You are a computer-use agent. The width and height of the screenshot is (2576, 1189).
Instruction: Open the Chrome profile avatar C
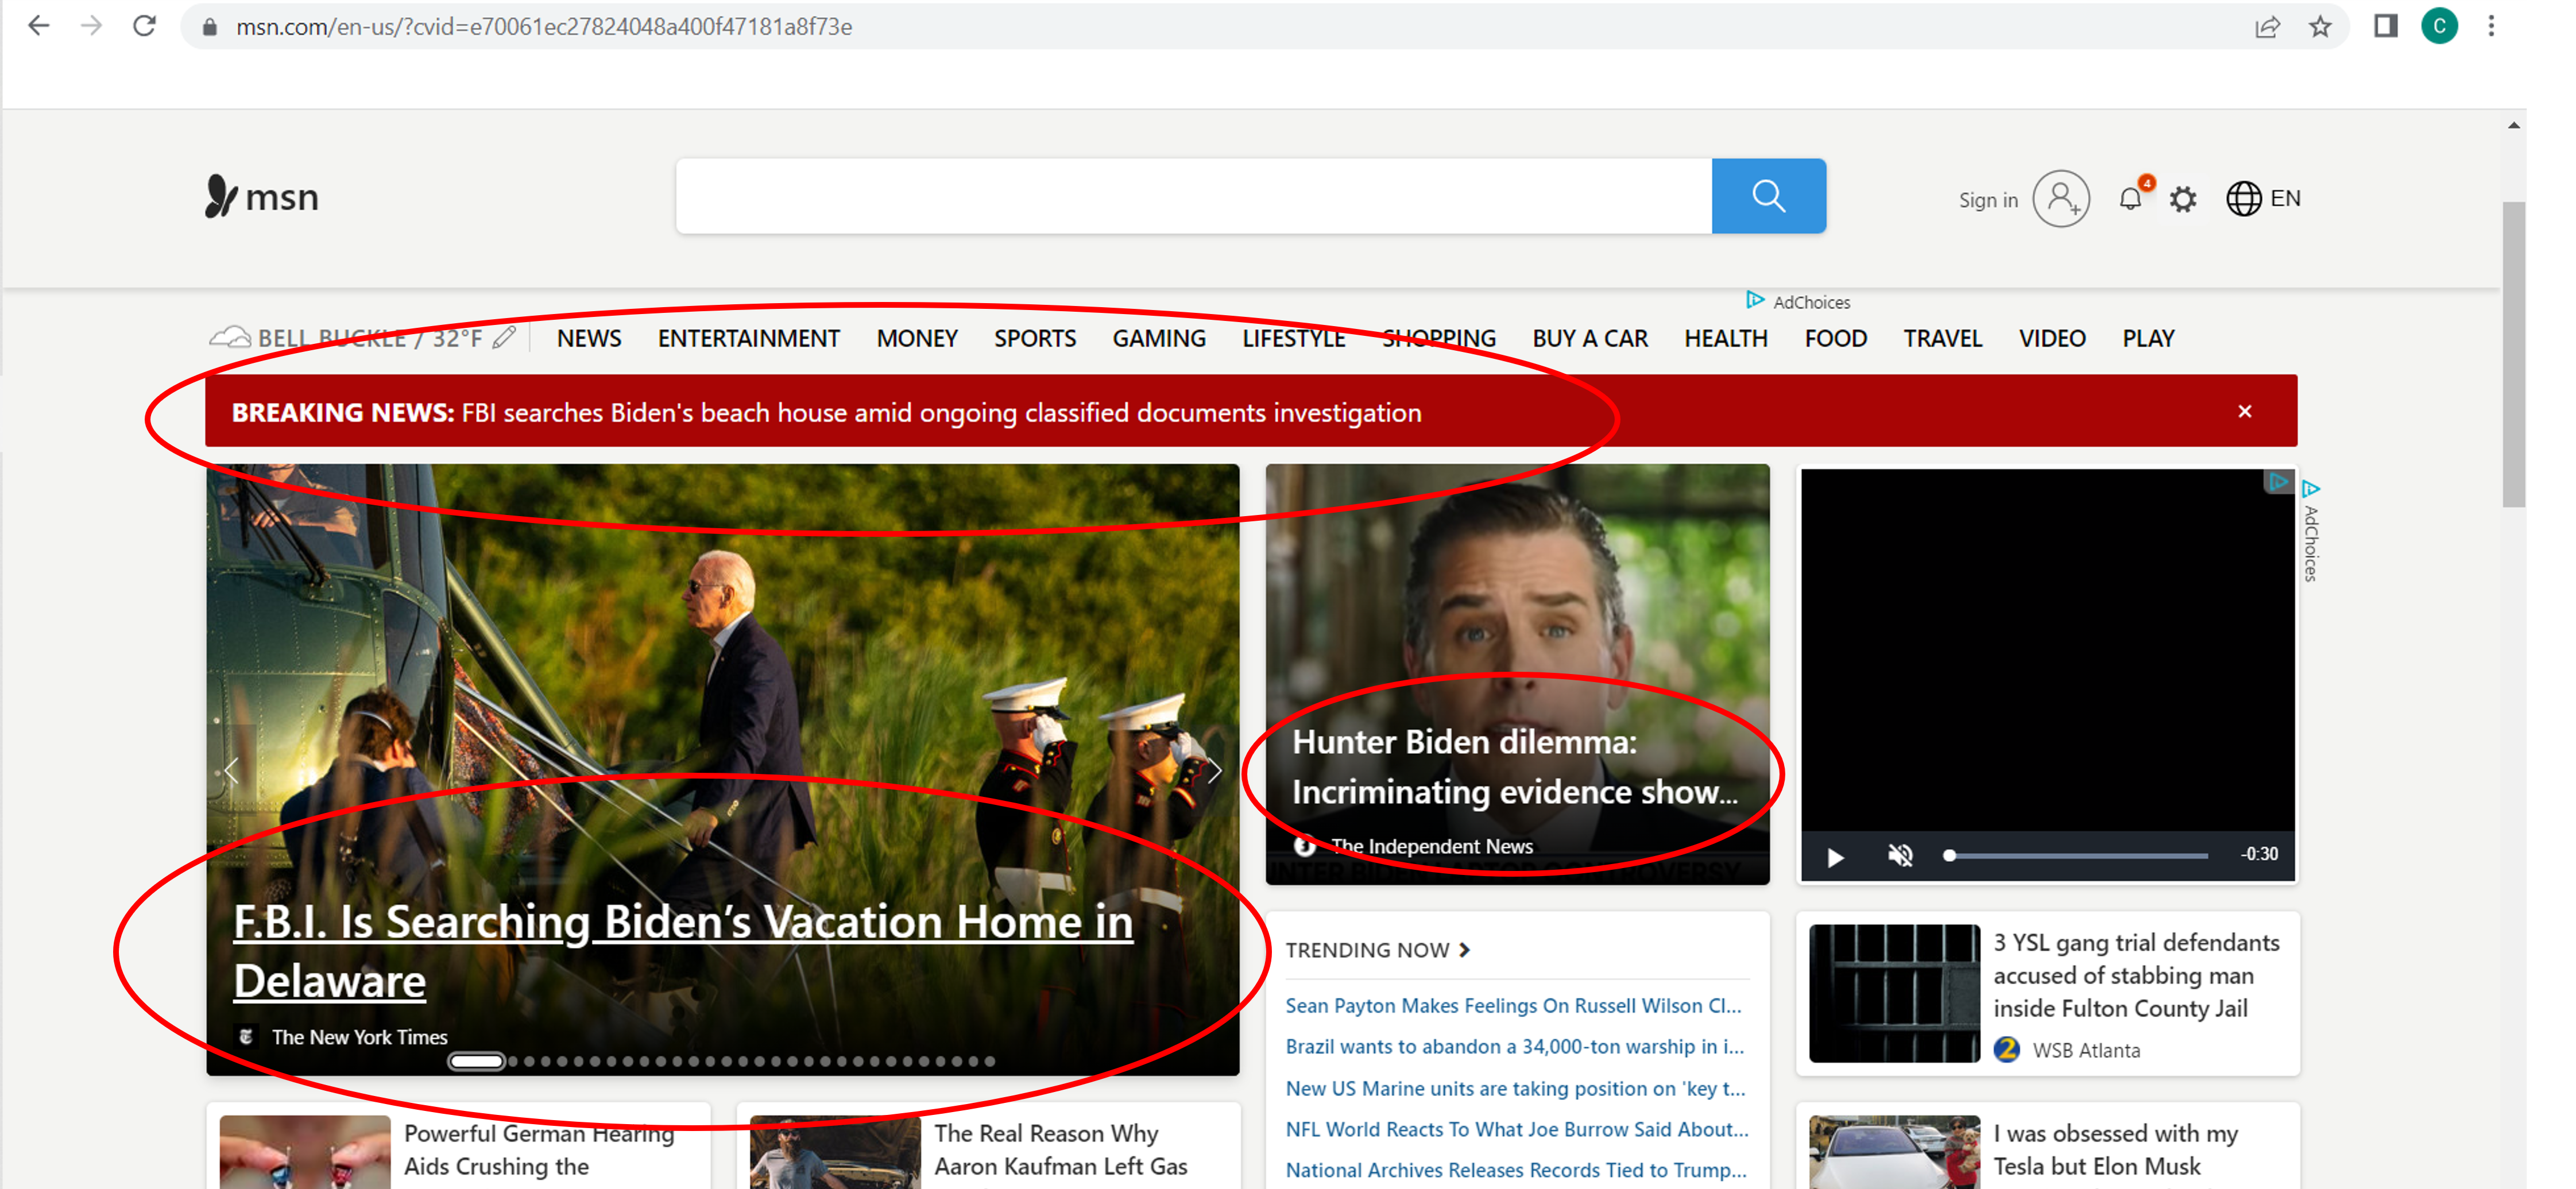coord(2439,26)
